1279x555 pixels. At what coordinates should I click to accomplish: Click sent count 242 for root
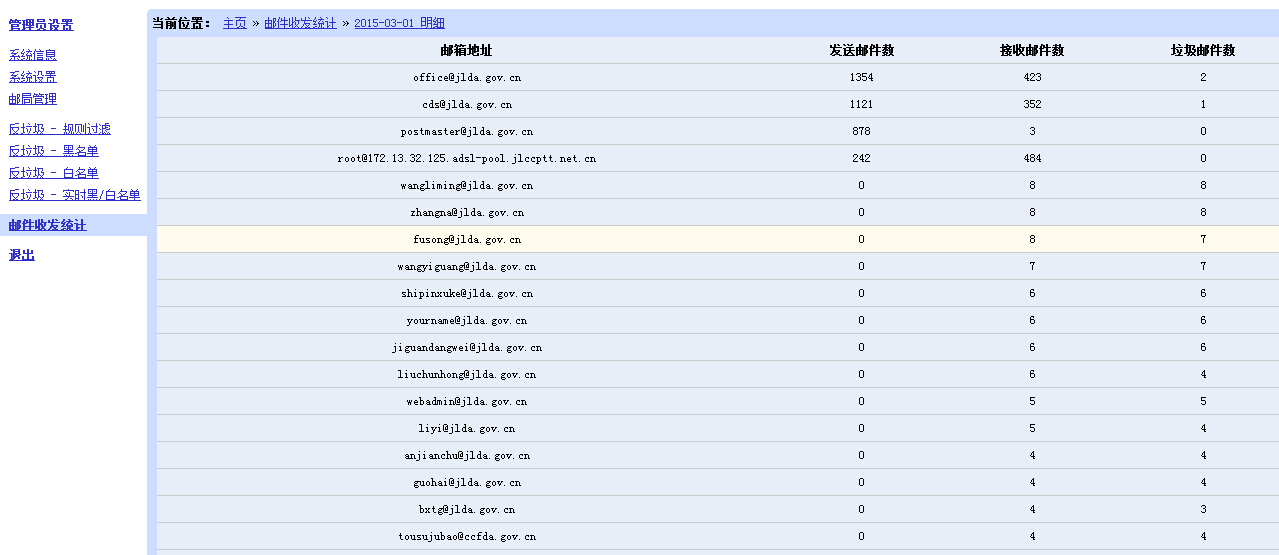point(861,159)
